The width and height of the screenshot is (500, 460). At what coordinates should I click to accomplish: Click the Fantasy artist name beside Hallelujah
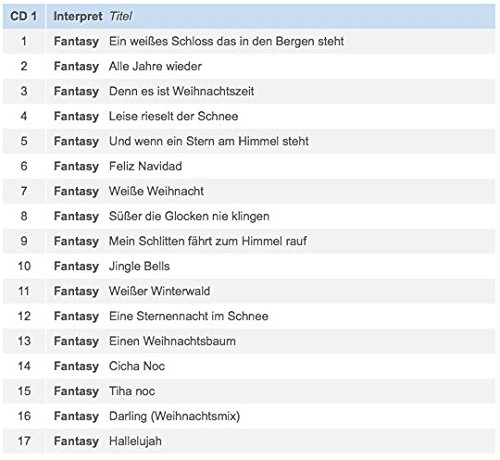click(x=76, y=441)
